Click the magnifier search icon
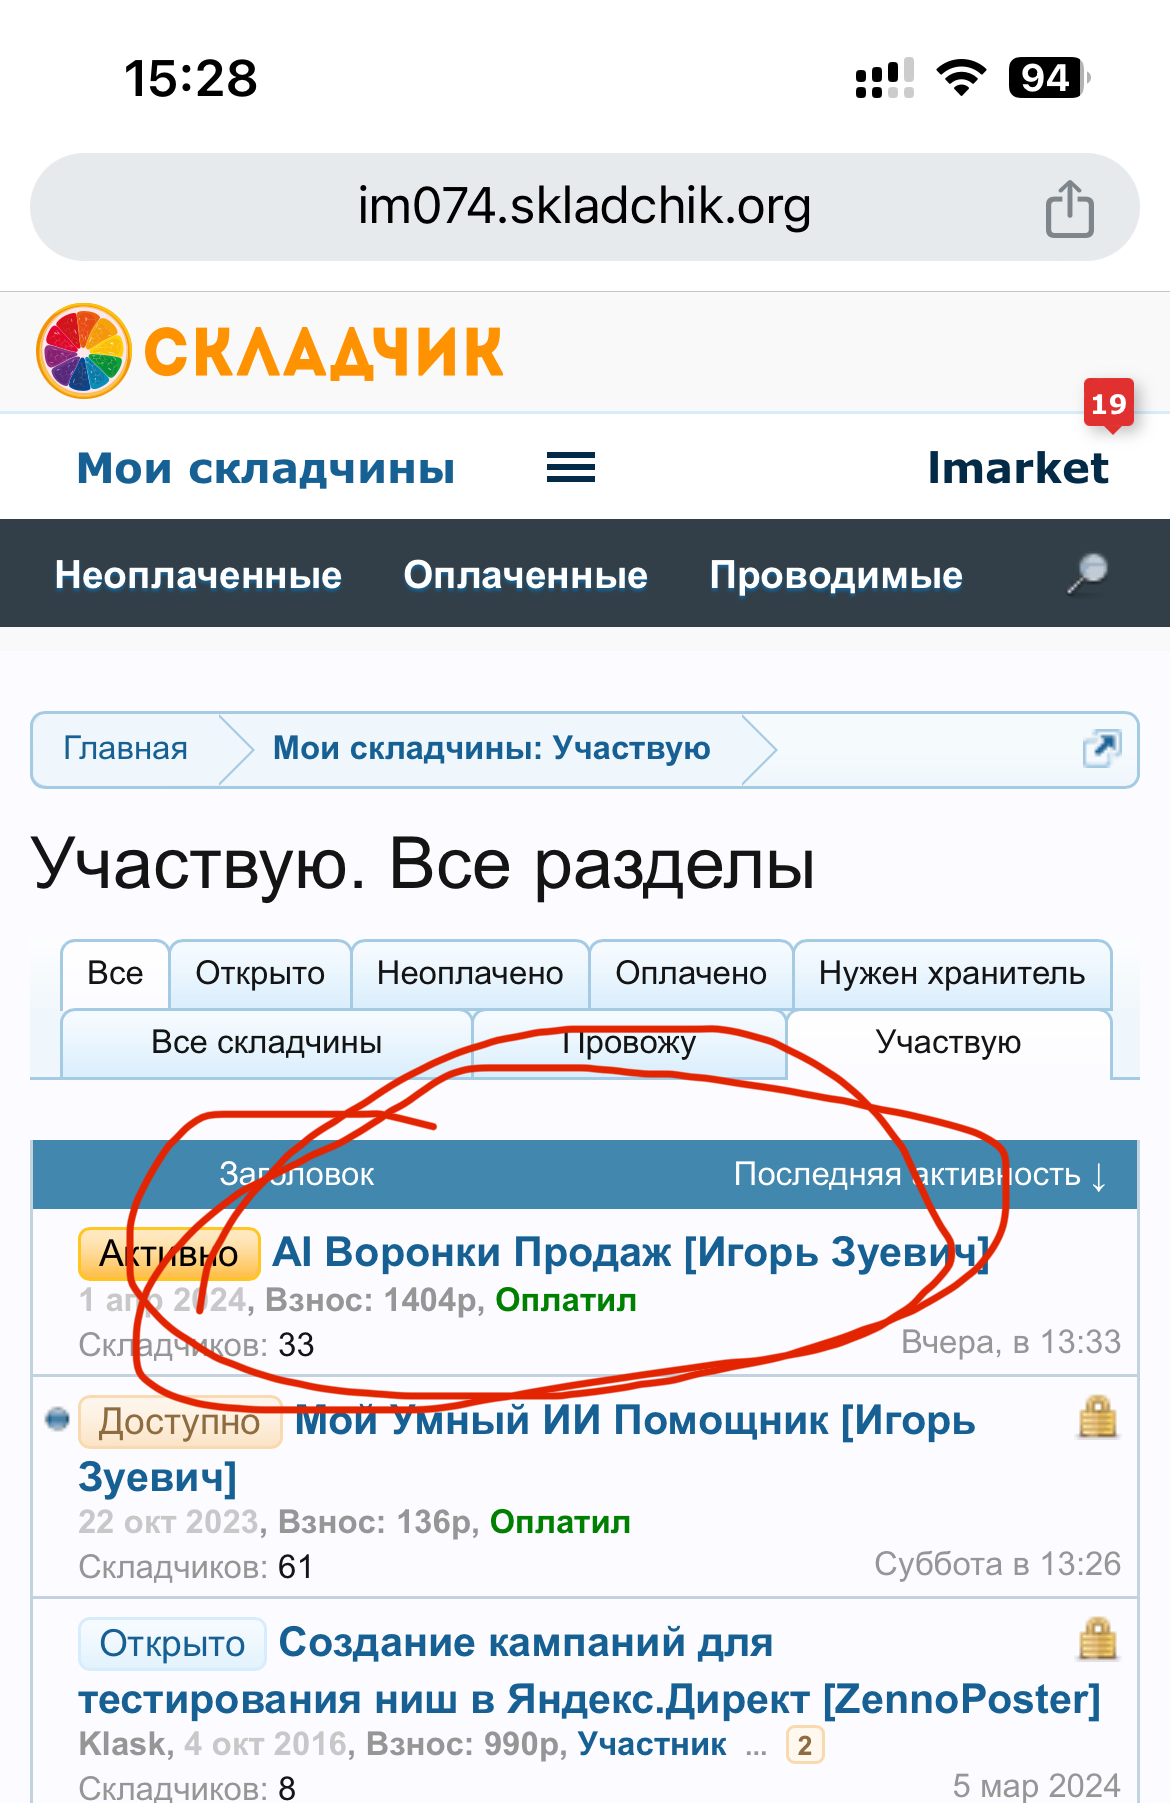This screenshot has height=1803, width=1170. pyautogui.click(x=1087, y=574)
